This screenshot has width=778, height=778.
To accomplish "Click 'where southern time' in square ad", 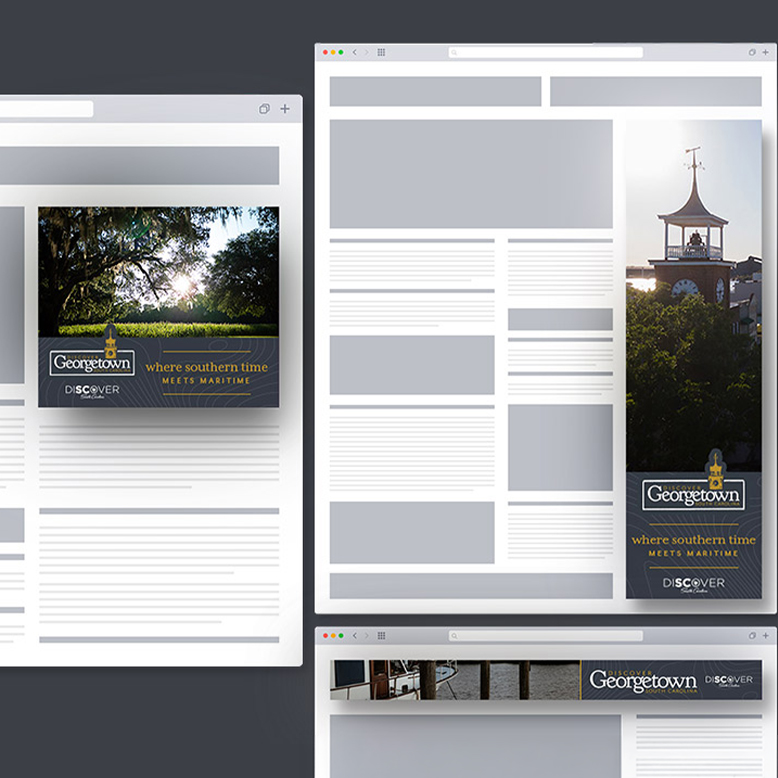I will click(206, 367).
